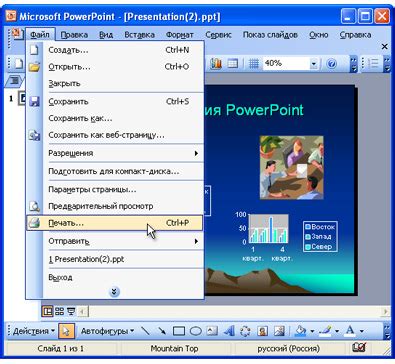Click the spell check status icon
Image resolution: width=395 pixels, height=364 pixels.
pyautogui.click(x=359, y=348)
